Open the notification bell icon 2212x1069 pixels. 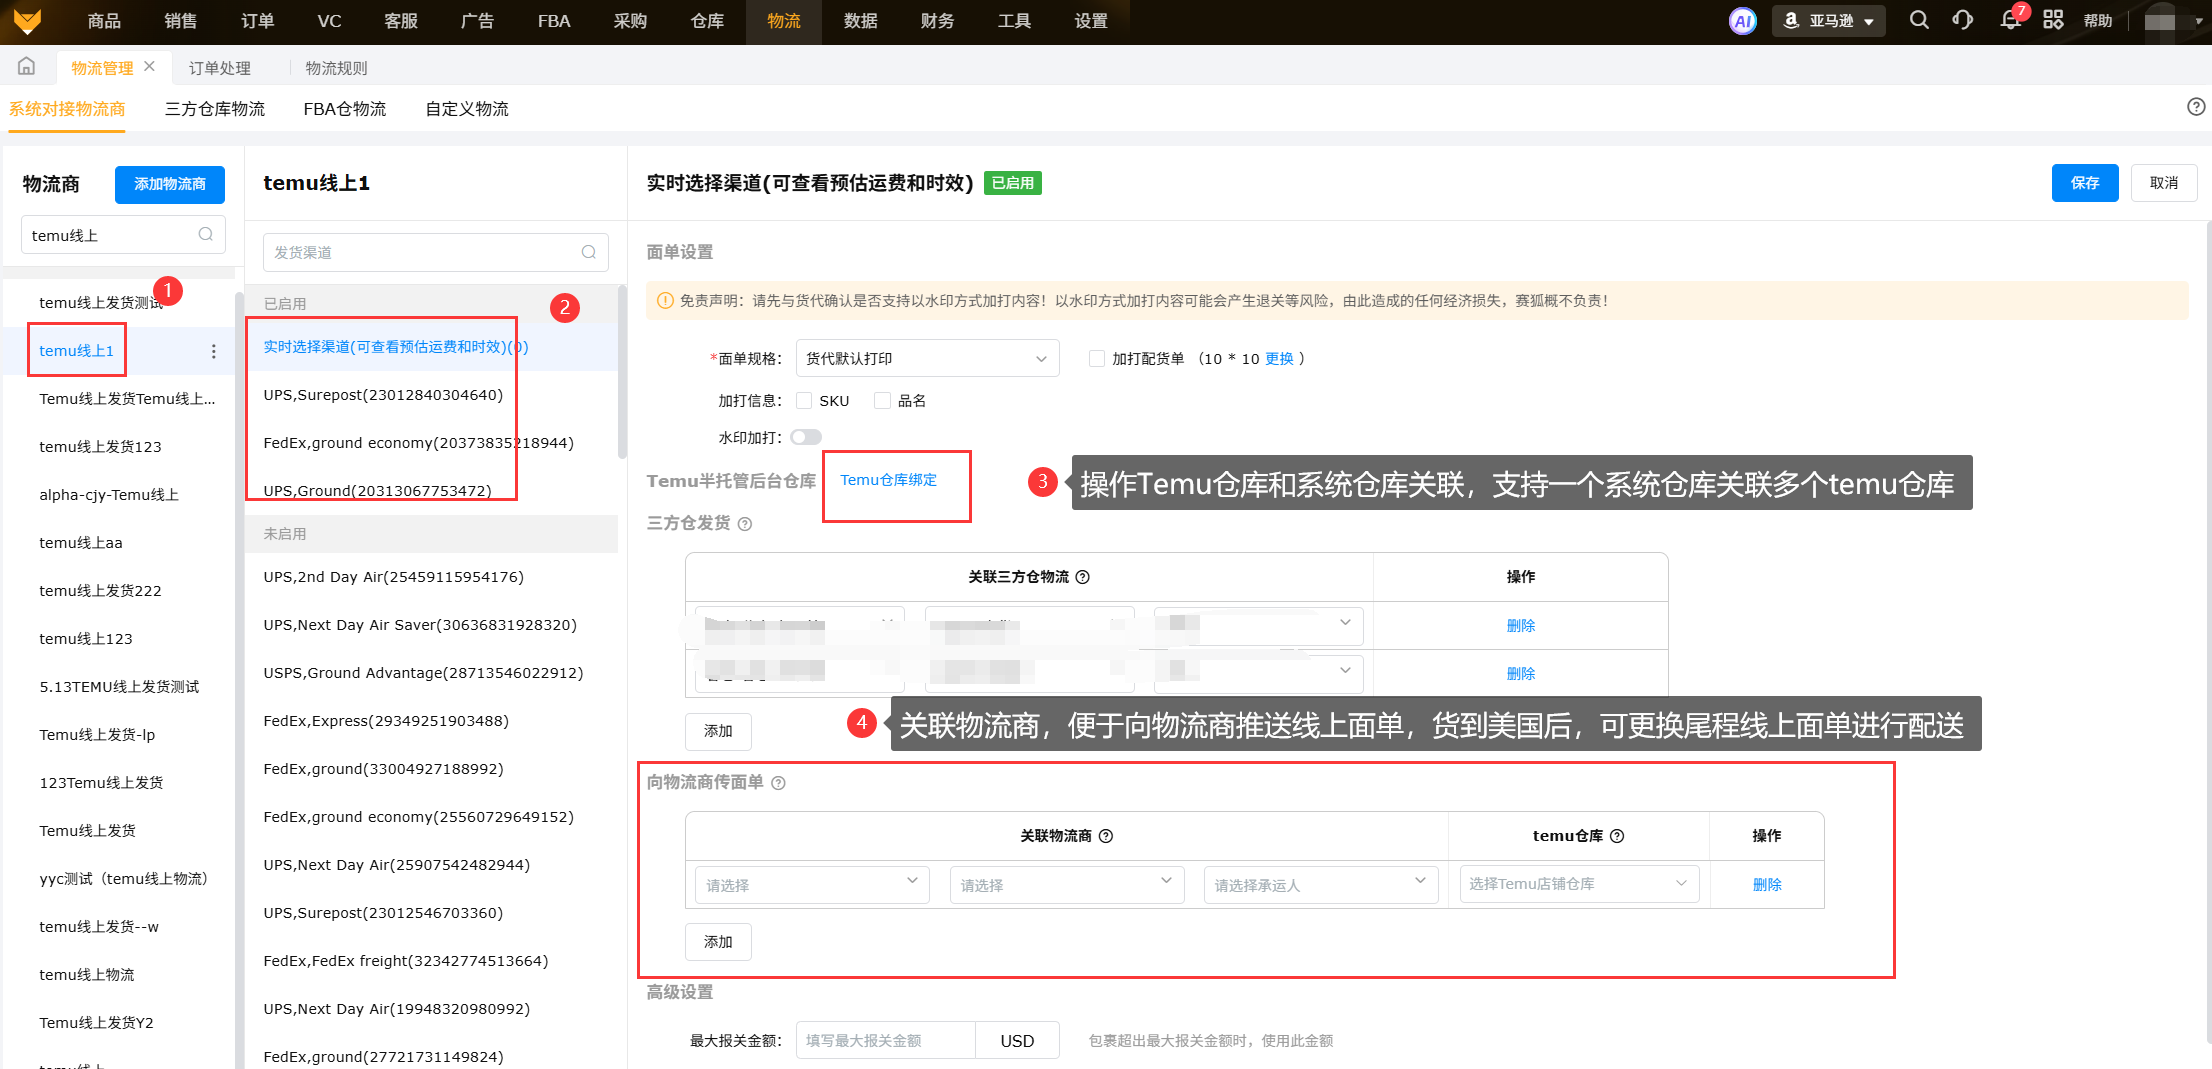click(x=2010, y=21)
